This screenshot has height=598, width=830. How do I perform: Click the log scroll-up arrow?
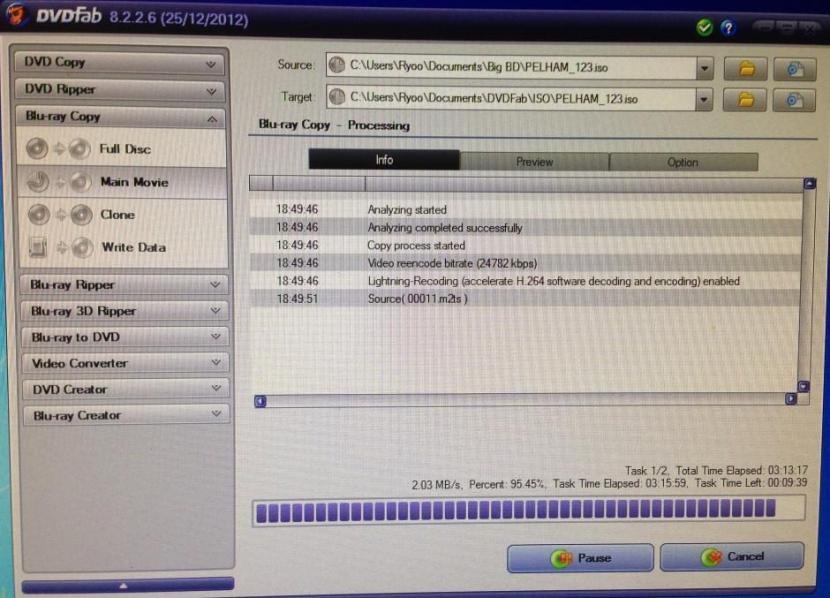point(809,184)
